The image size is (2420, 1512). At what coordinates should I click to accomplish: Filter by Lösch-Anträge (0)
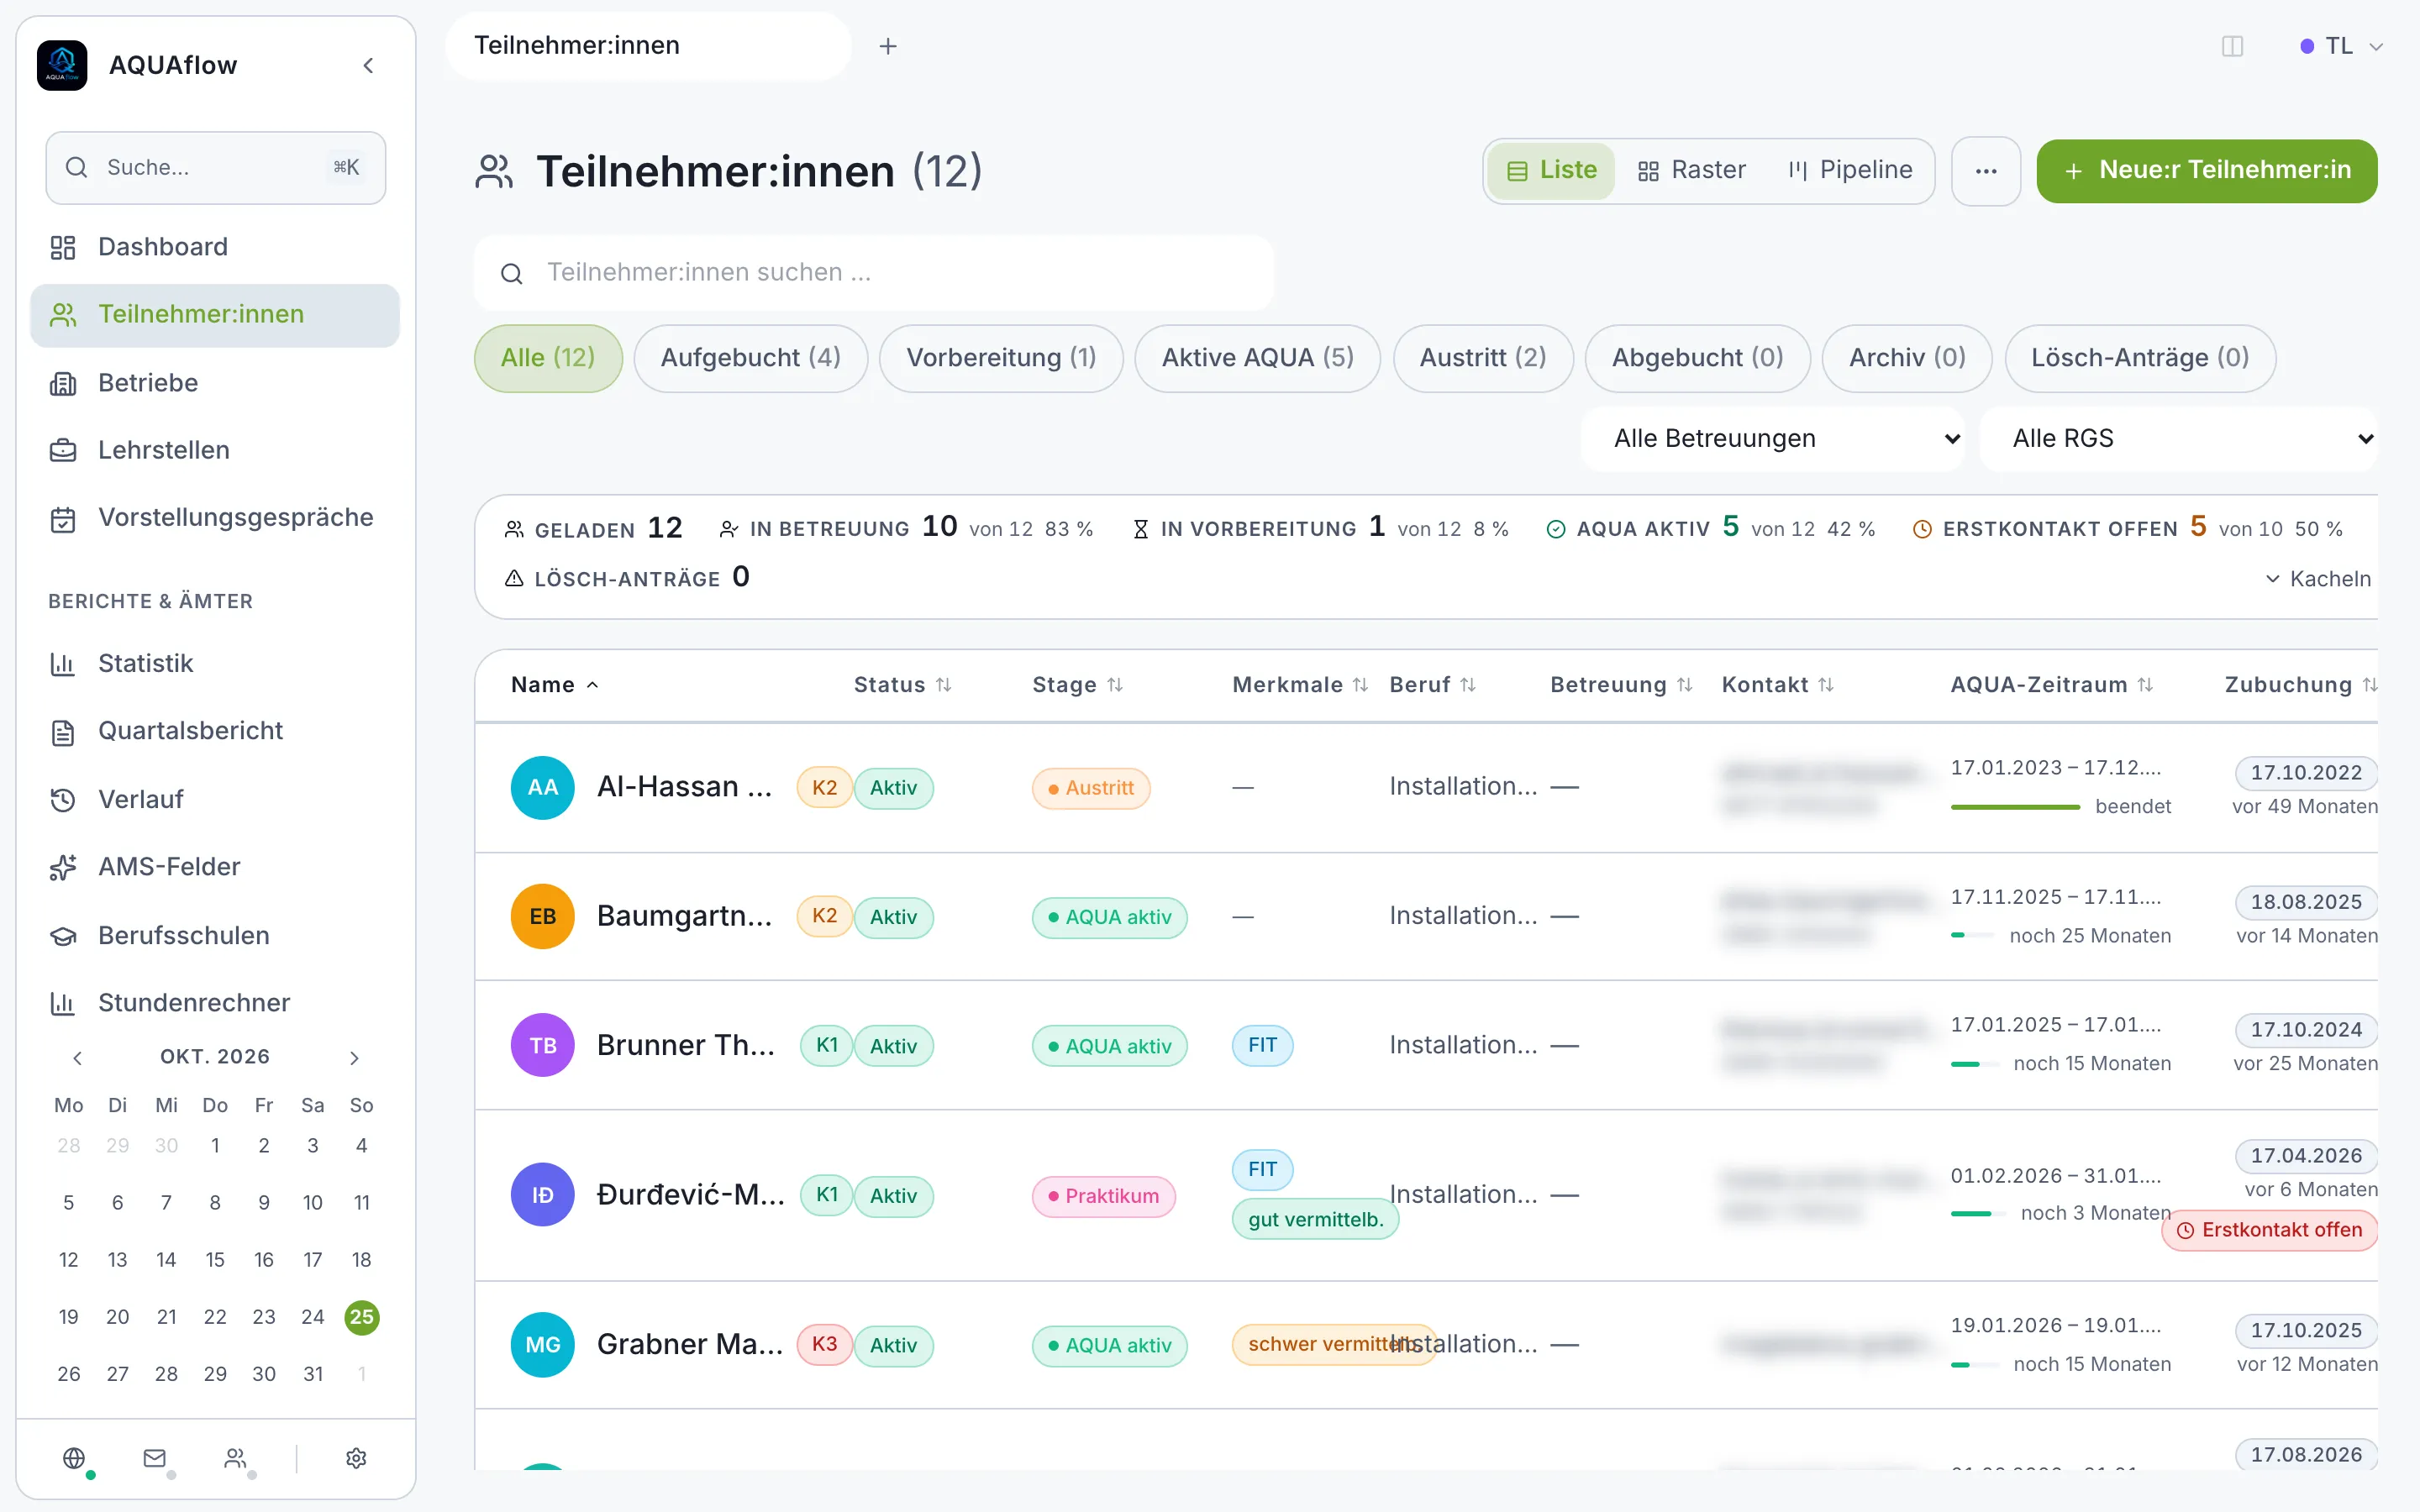point(2140,358)
